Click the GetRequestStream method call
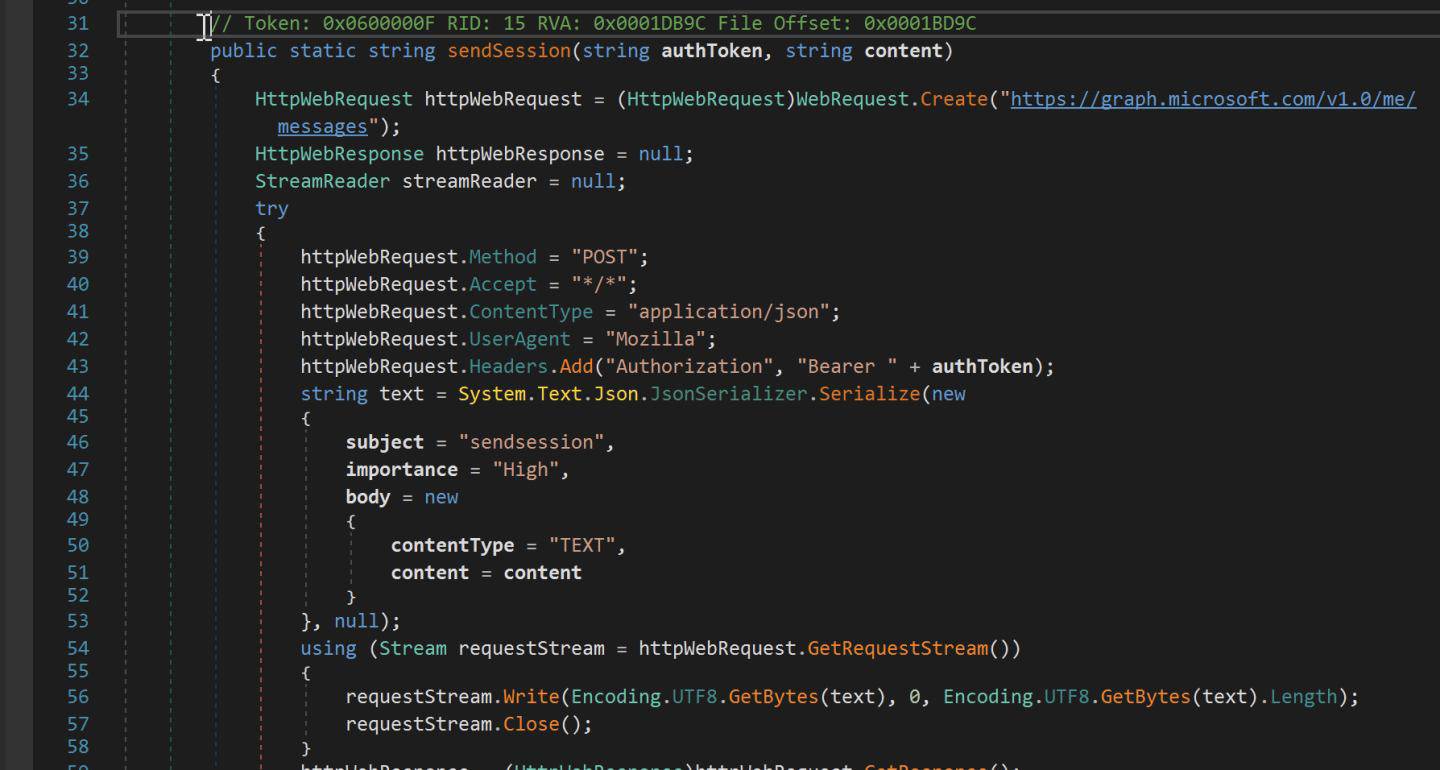This screenshot has height=770, width=1440. (897, 649)
